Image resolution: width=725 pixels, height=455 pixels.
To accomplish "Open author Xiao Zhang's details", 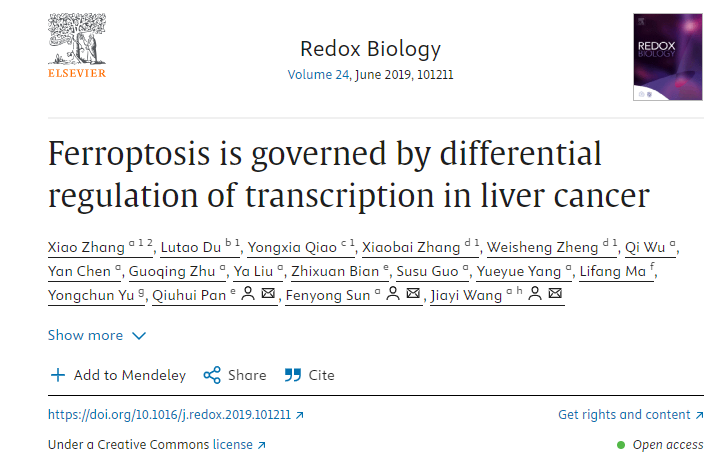I will pyautogui.click(x=86, y=247).
